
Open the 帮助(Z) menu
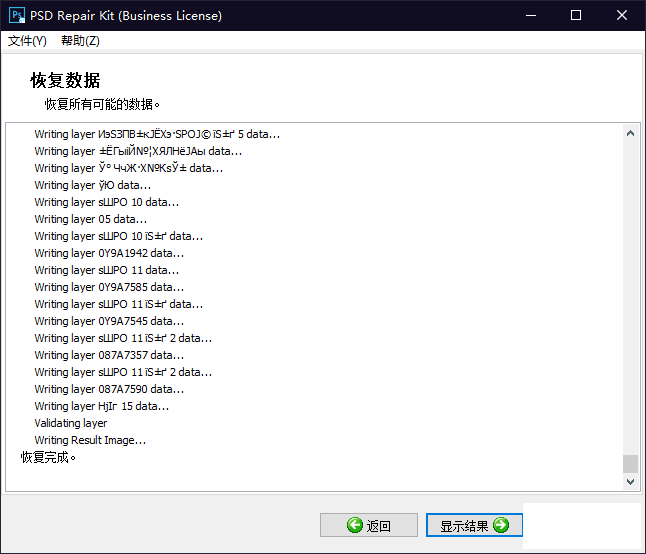pos(80,41)
